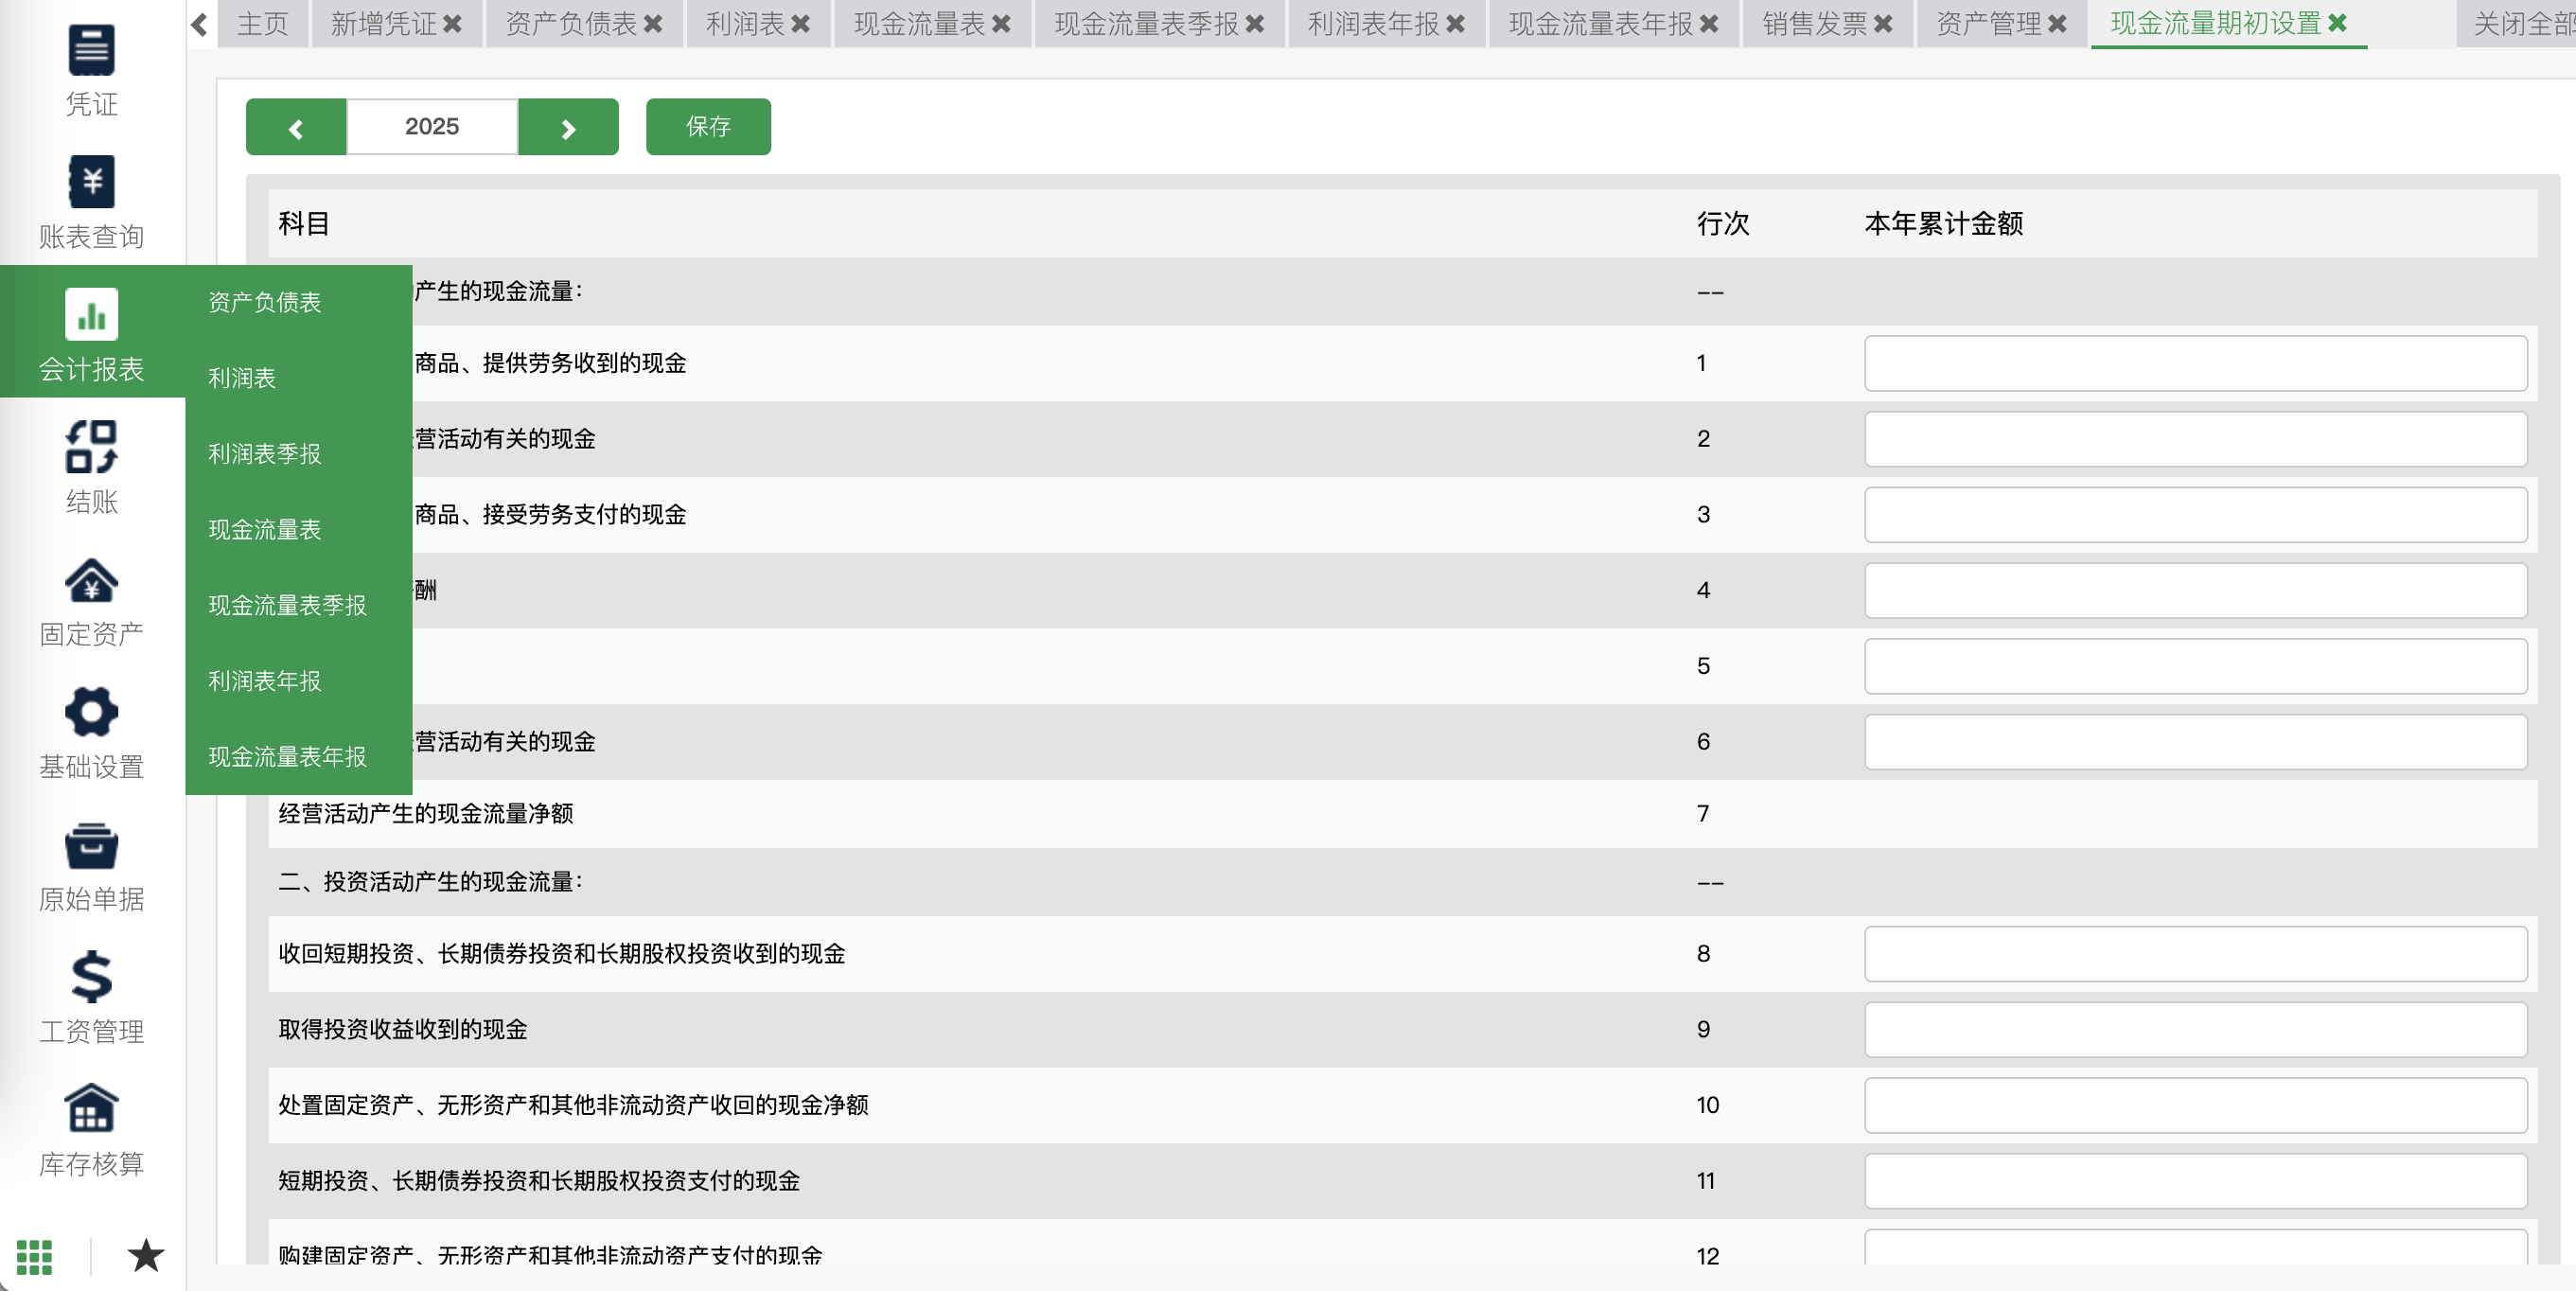Screen dimensions: 2576x1291
Task: Open 原始单据 original documents icon
Action: point(91,845)
